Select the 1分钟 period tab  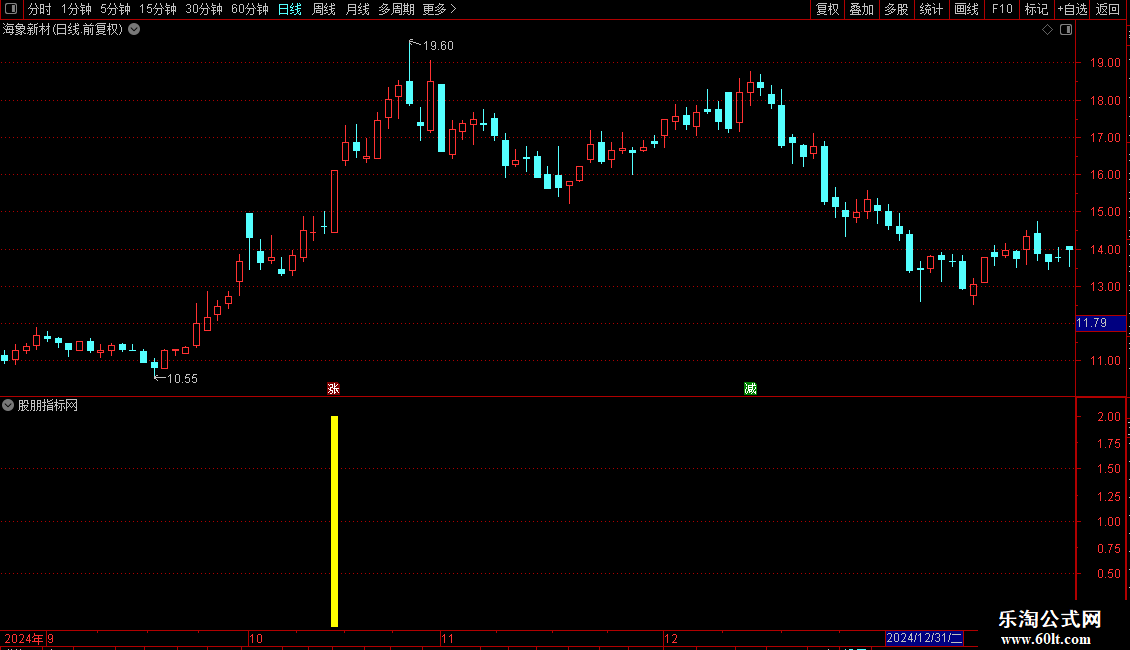pos(76,9)
